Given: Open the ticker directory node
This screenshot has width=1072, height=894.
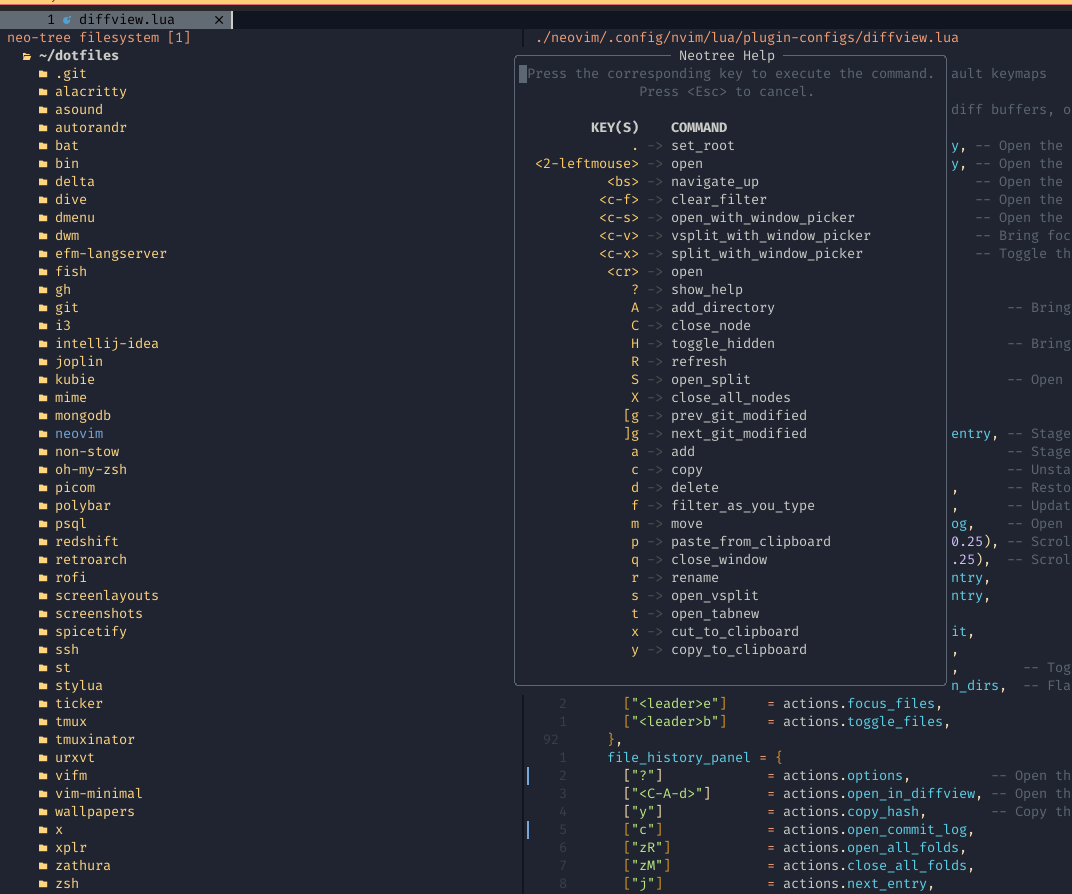Looking at the screenshot, I should click(x=79, y=703).
